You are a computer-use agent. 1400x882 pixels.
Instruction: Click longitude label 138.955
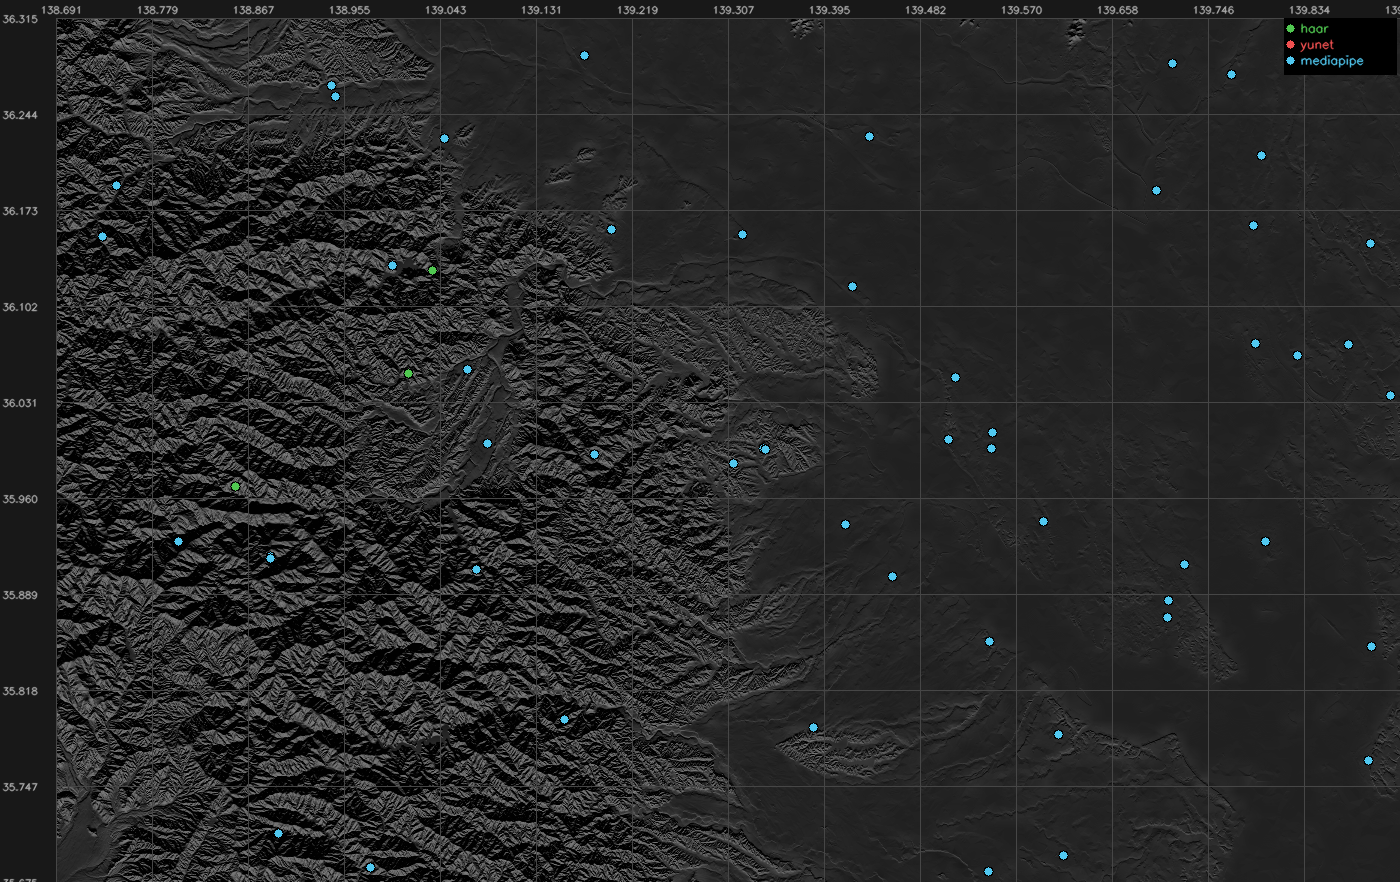coord(349,10)
